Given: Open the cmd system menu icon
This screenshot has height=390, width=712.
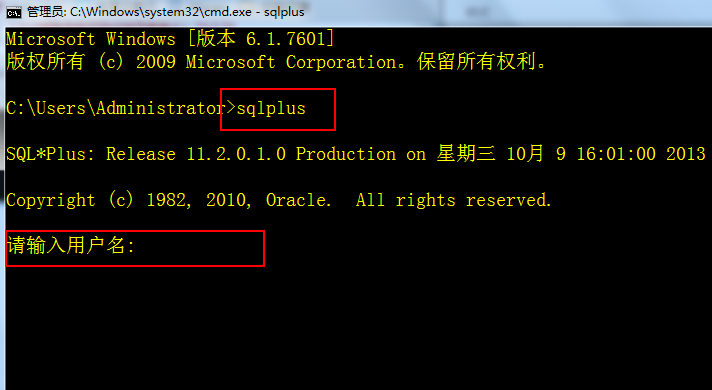Looking at the screenshot, I should point(14,12).
